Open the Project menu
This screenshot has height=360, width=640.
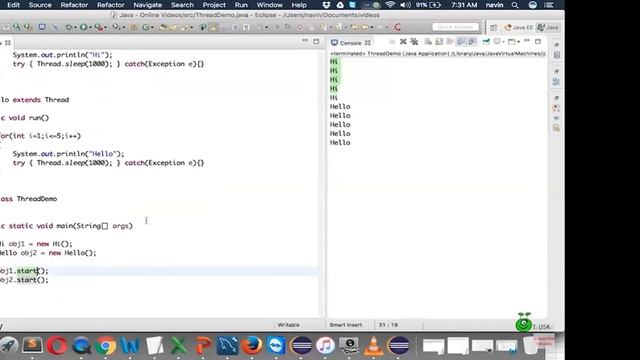click(214, 5)
